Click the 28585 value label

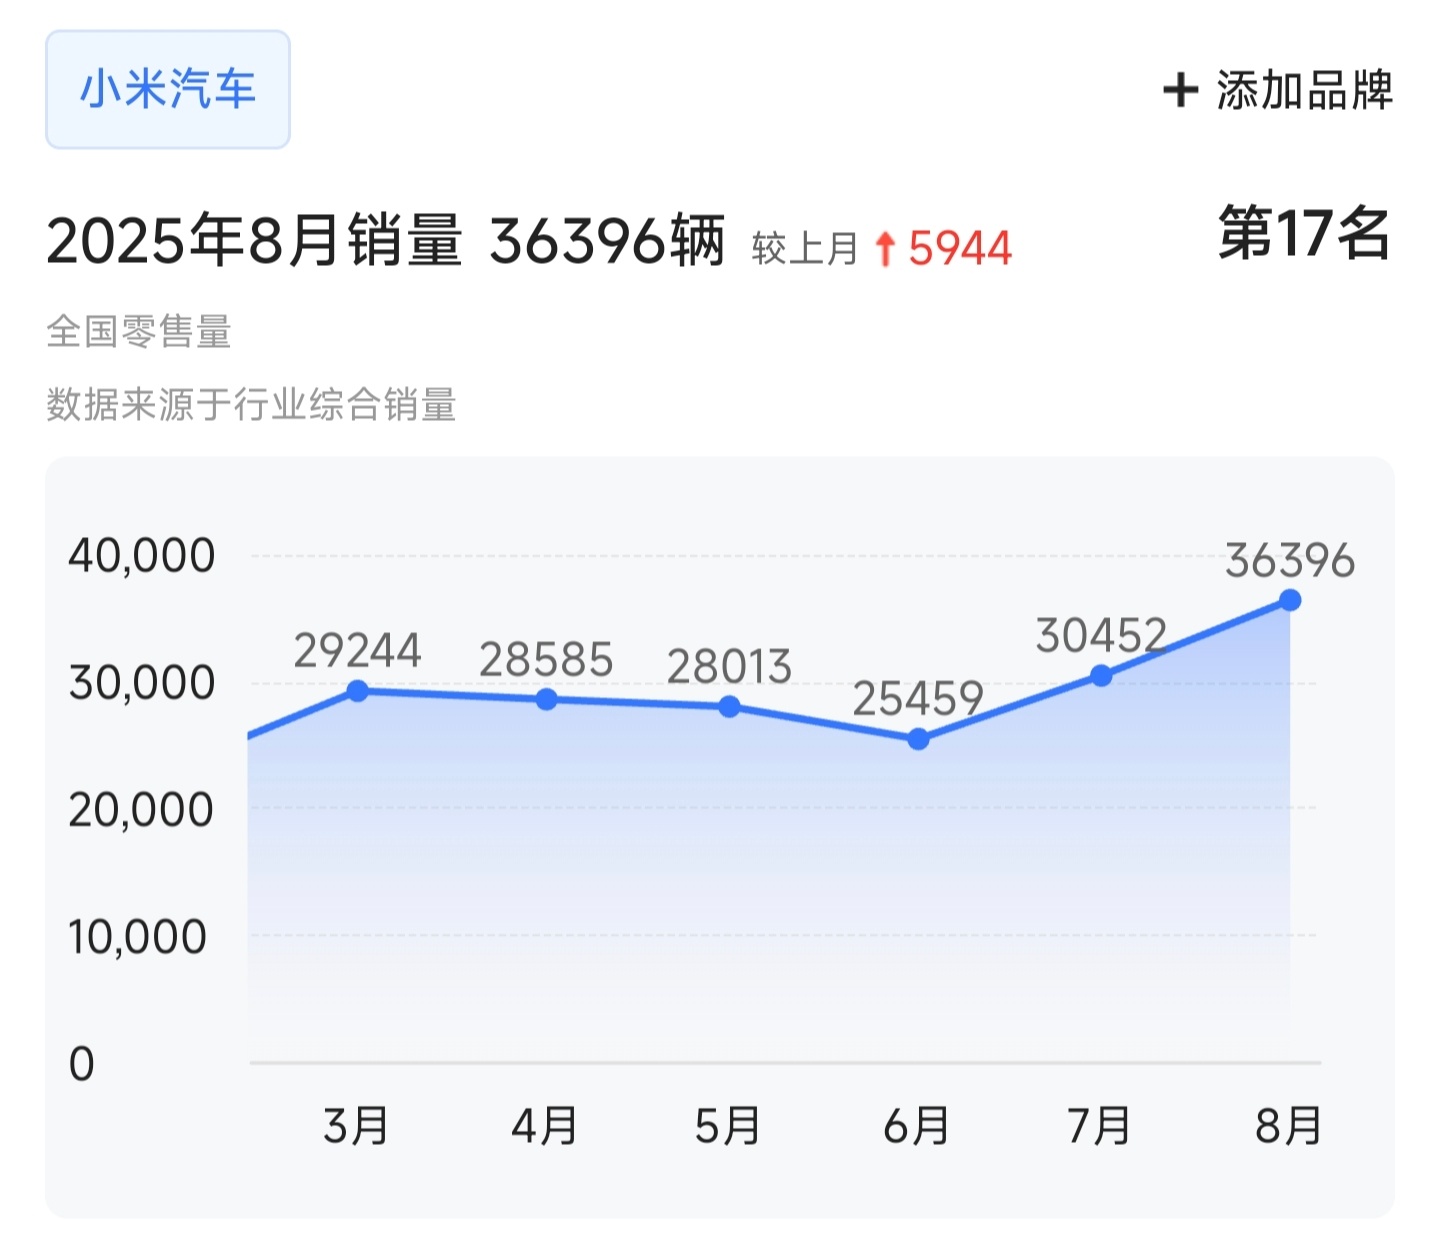546,660
